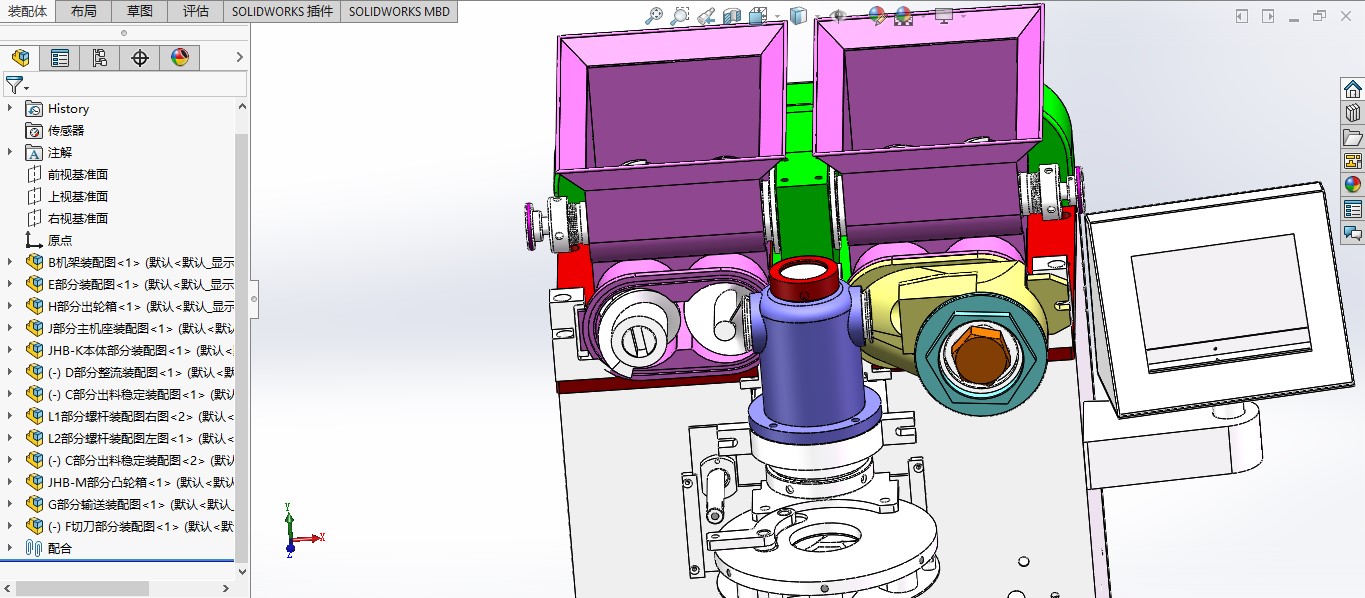The width and height of the screenshot is (1365, 598).
Task: Click the View Orientation cube icon
Action: click(757, 15)
